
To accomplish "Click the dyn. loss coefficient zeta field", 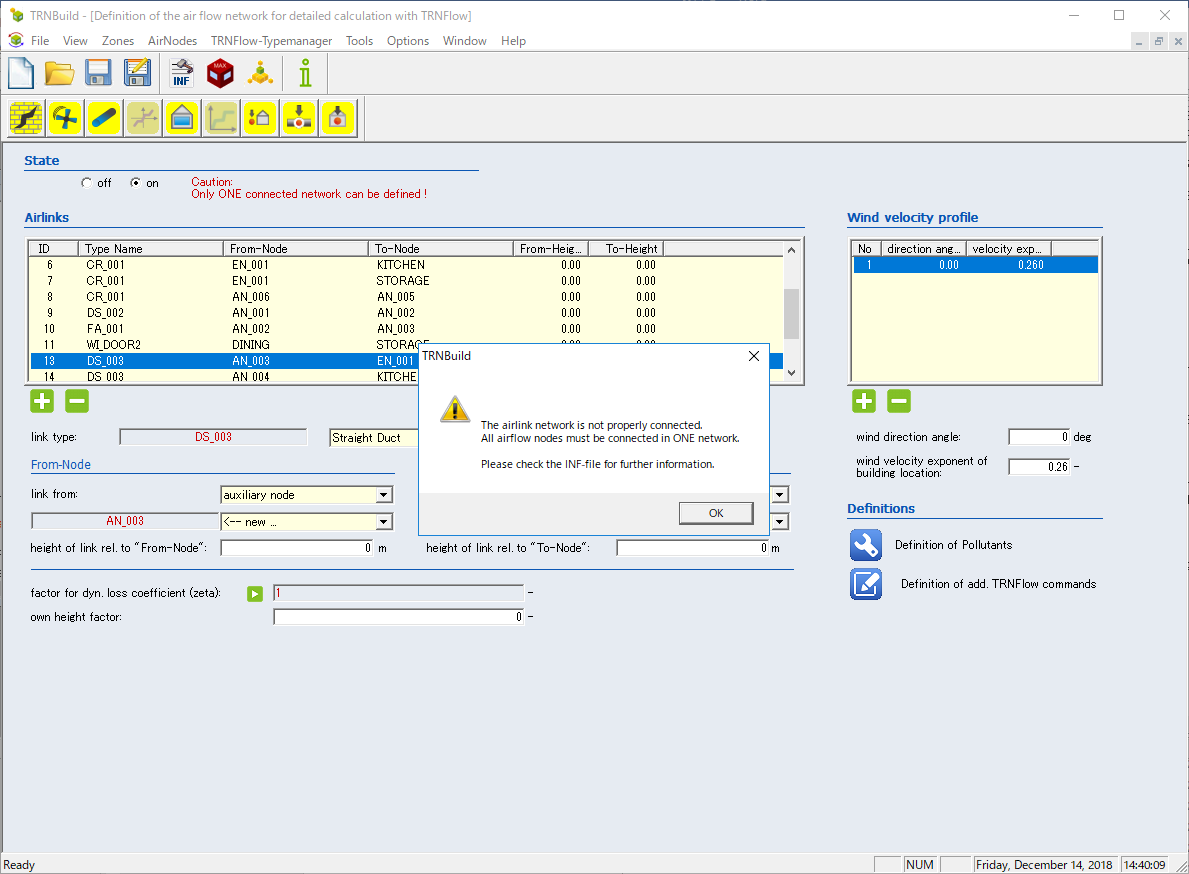I will tap(399, 593).
